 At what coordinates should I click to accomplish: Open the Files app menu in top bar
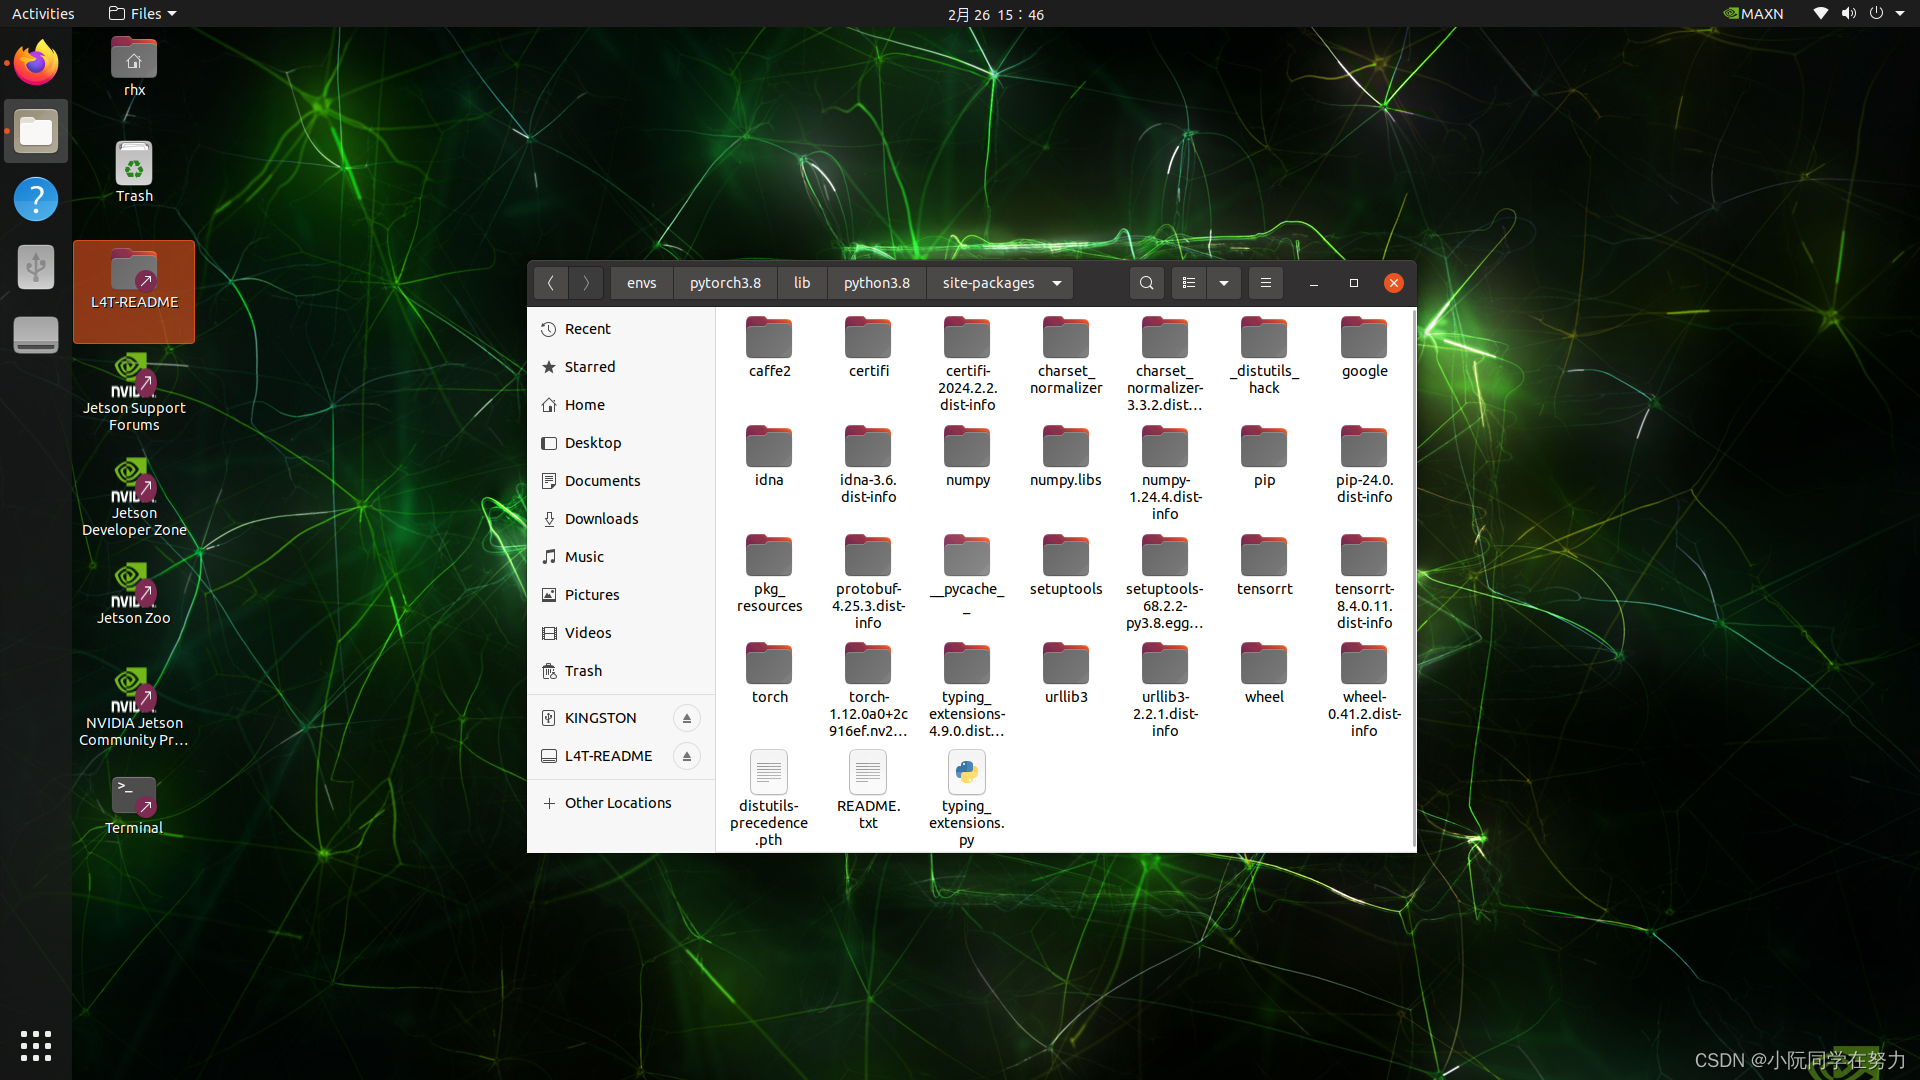(142, 14)
